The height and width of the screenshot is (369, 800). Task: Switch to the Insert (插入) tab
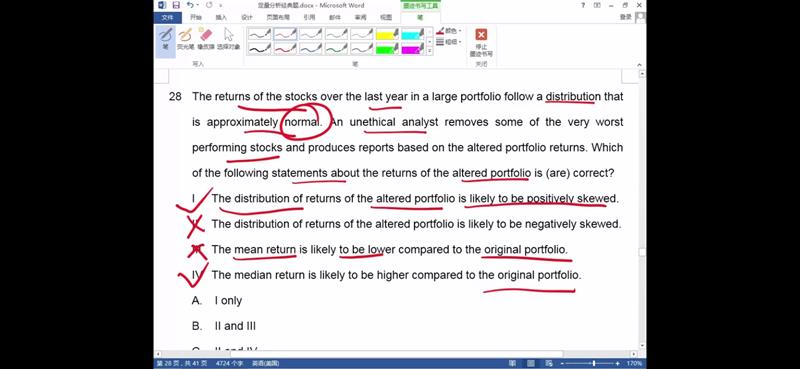click(221, 17)
